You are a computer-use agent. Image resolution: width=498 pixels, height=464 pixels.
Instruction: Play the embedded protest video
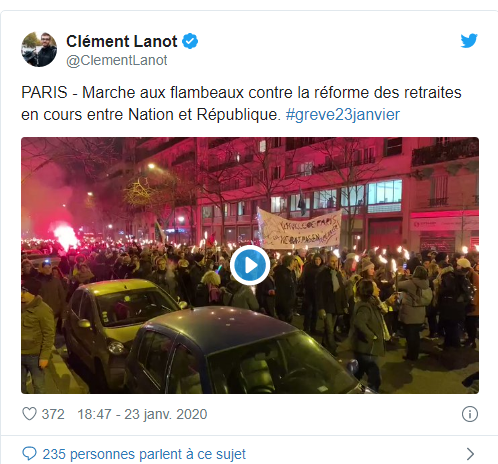point(250,265)
